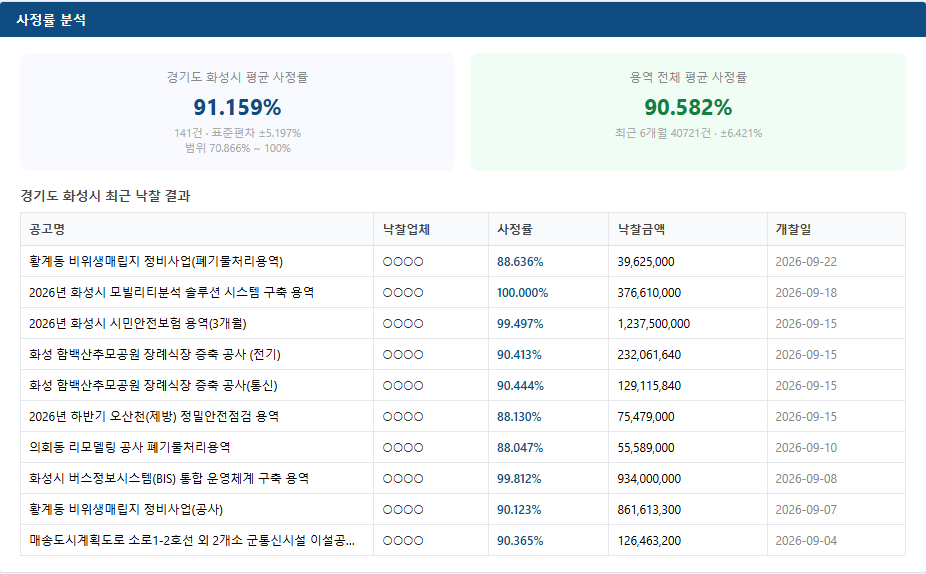Open 화성시 버스정보시스템(BIS) 통합 운영체계 구축 용역

click(169, 478)
